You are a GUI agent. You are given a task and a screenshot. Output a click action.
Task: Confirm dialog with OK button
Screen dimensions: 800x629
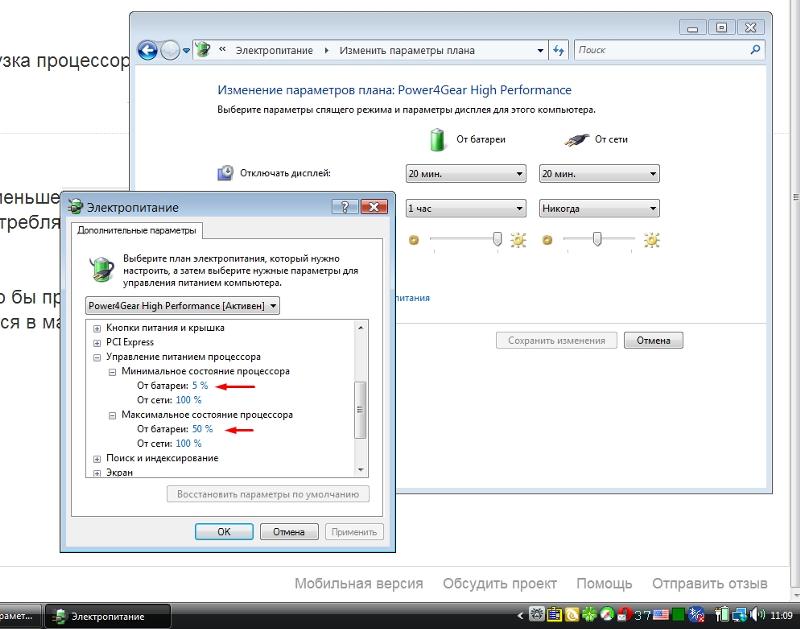pyautogui.click(x=224, y=532)
